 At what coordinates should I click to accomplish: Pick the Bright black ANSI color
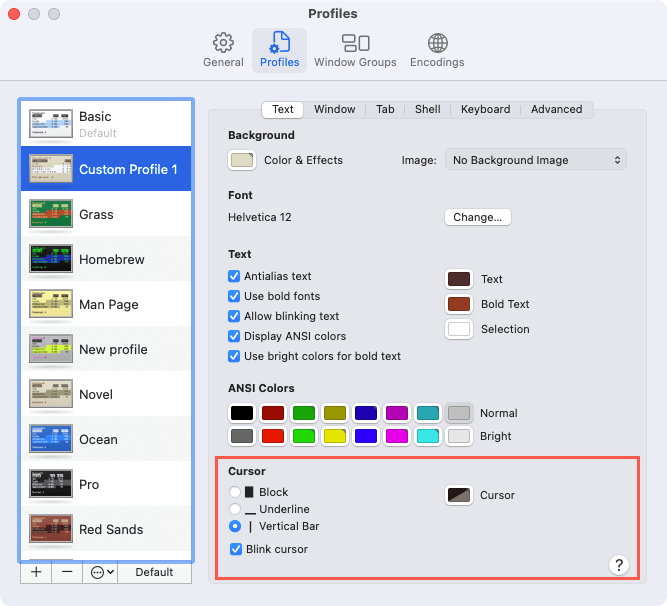tap(242, 436)
